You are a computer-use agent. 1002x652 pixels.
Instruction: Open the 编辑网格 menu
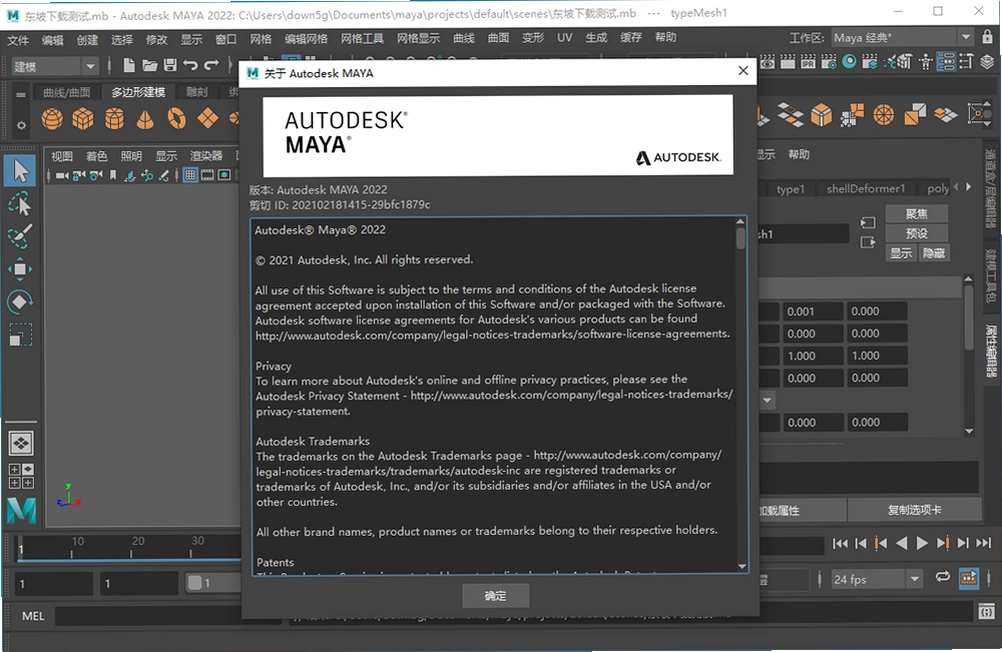306,39
